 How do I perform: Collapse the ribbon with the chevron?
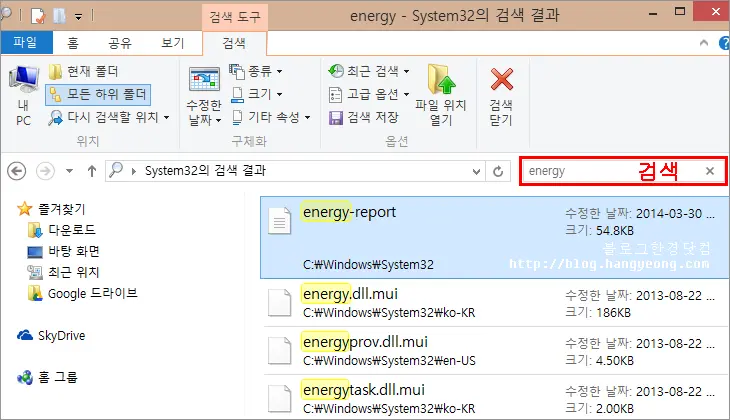pyautogui.click(x=704, y=43)
